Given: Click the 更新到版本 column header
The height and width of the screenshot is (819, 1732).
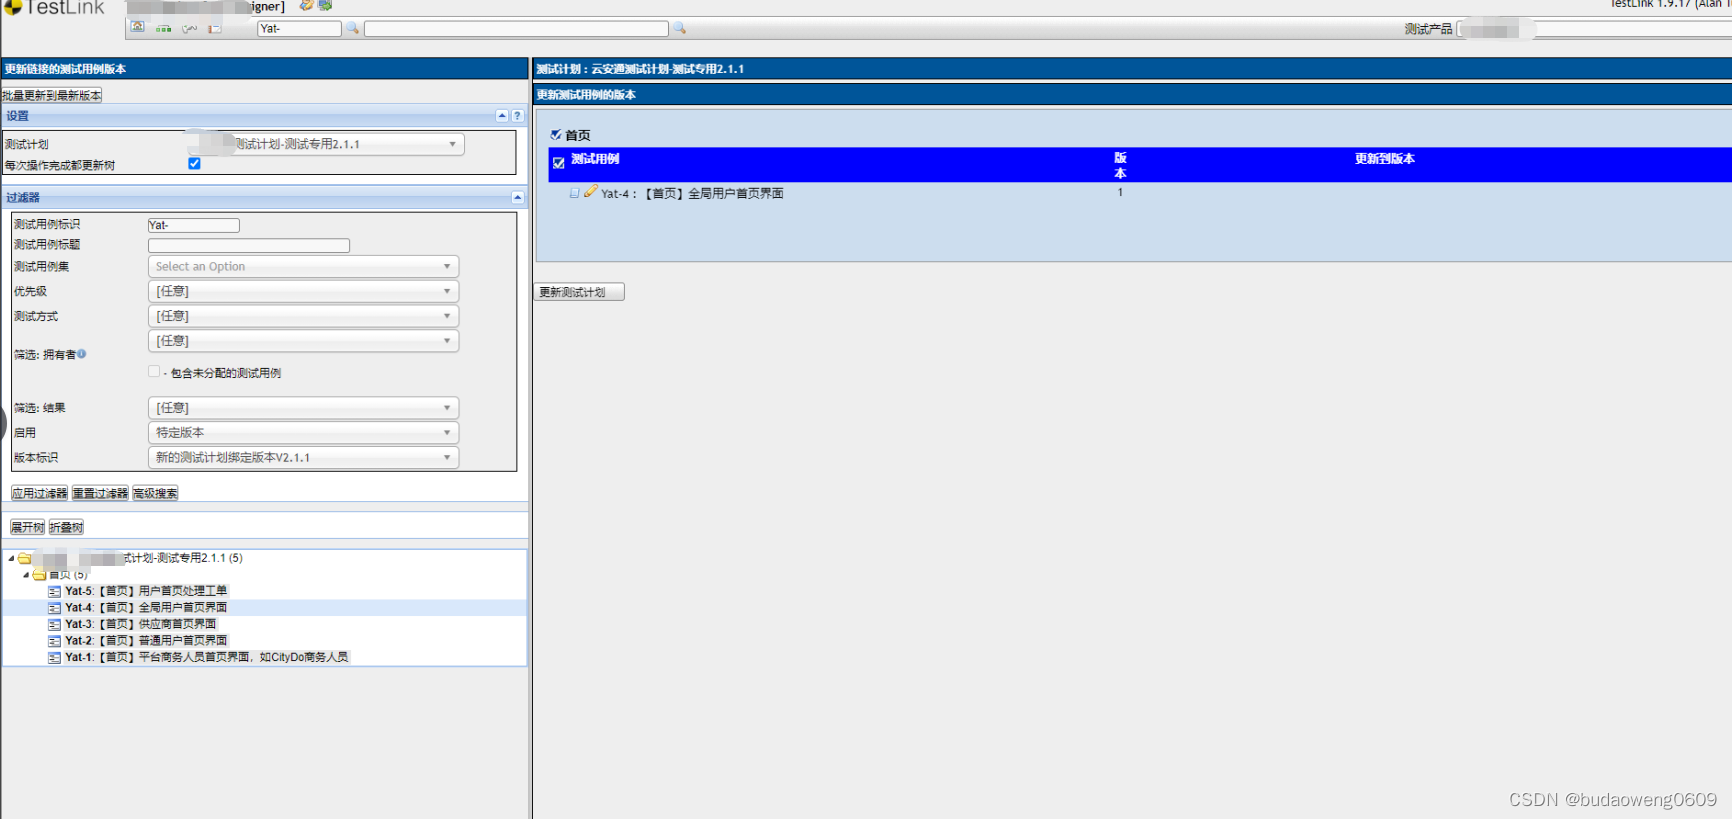Looking at the screenshot, I should pos(1385,159).
